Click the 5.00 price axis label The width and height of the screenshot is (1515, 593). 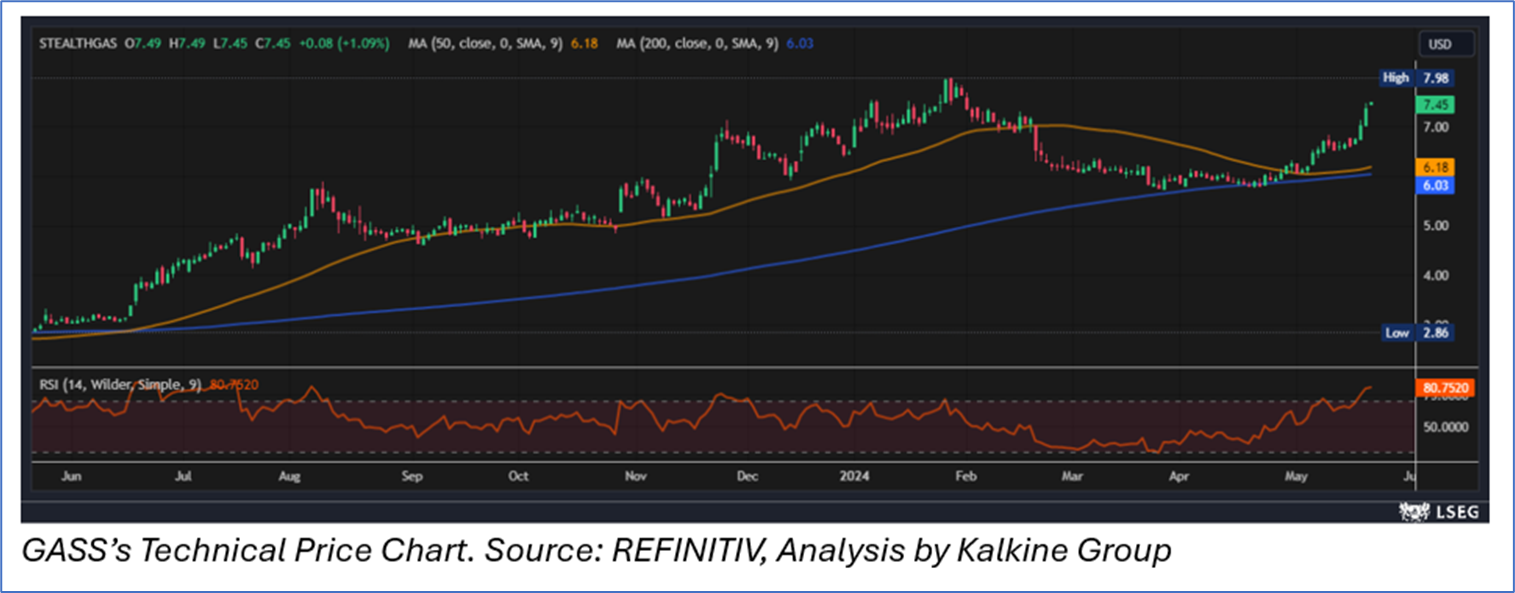click(1435, 226)
